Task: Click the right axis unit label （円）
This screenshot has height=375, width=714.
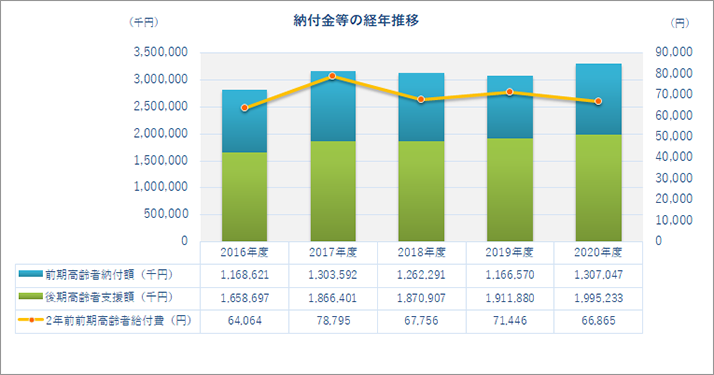Action: click(x=680, y=23)
